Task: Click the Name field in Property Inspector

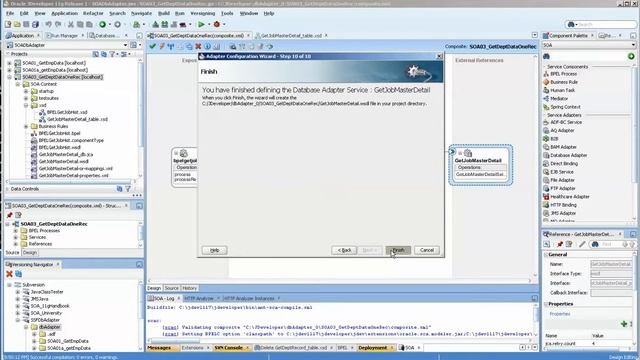Action: (611, 264)
